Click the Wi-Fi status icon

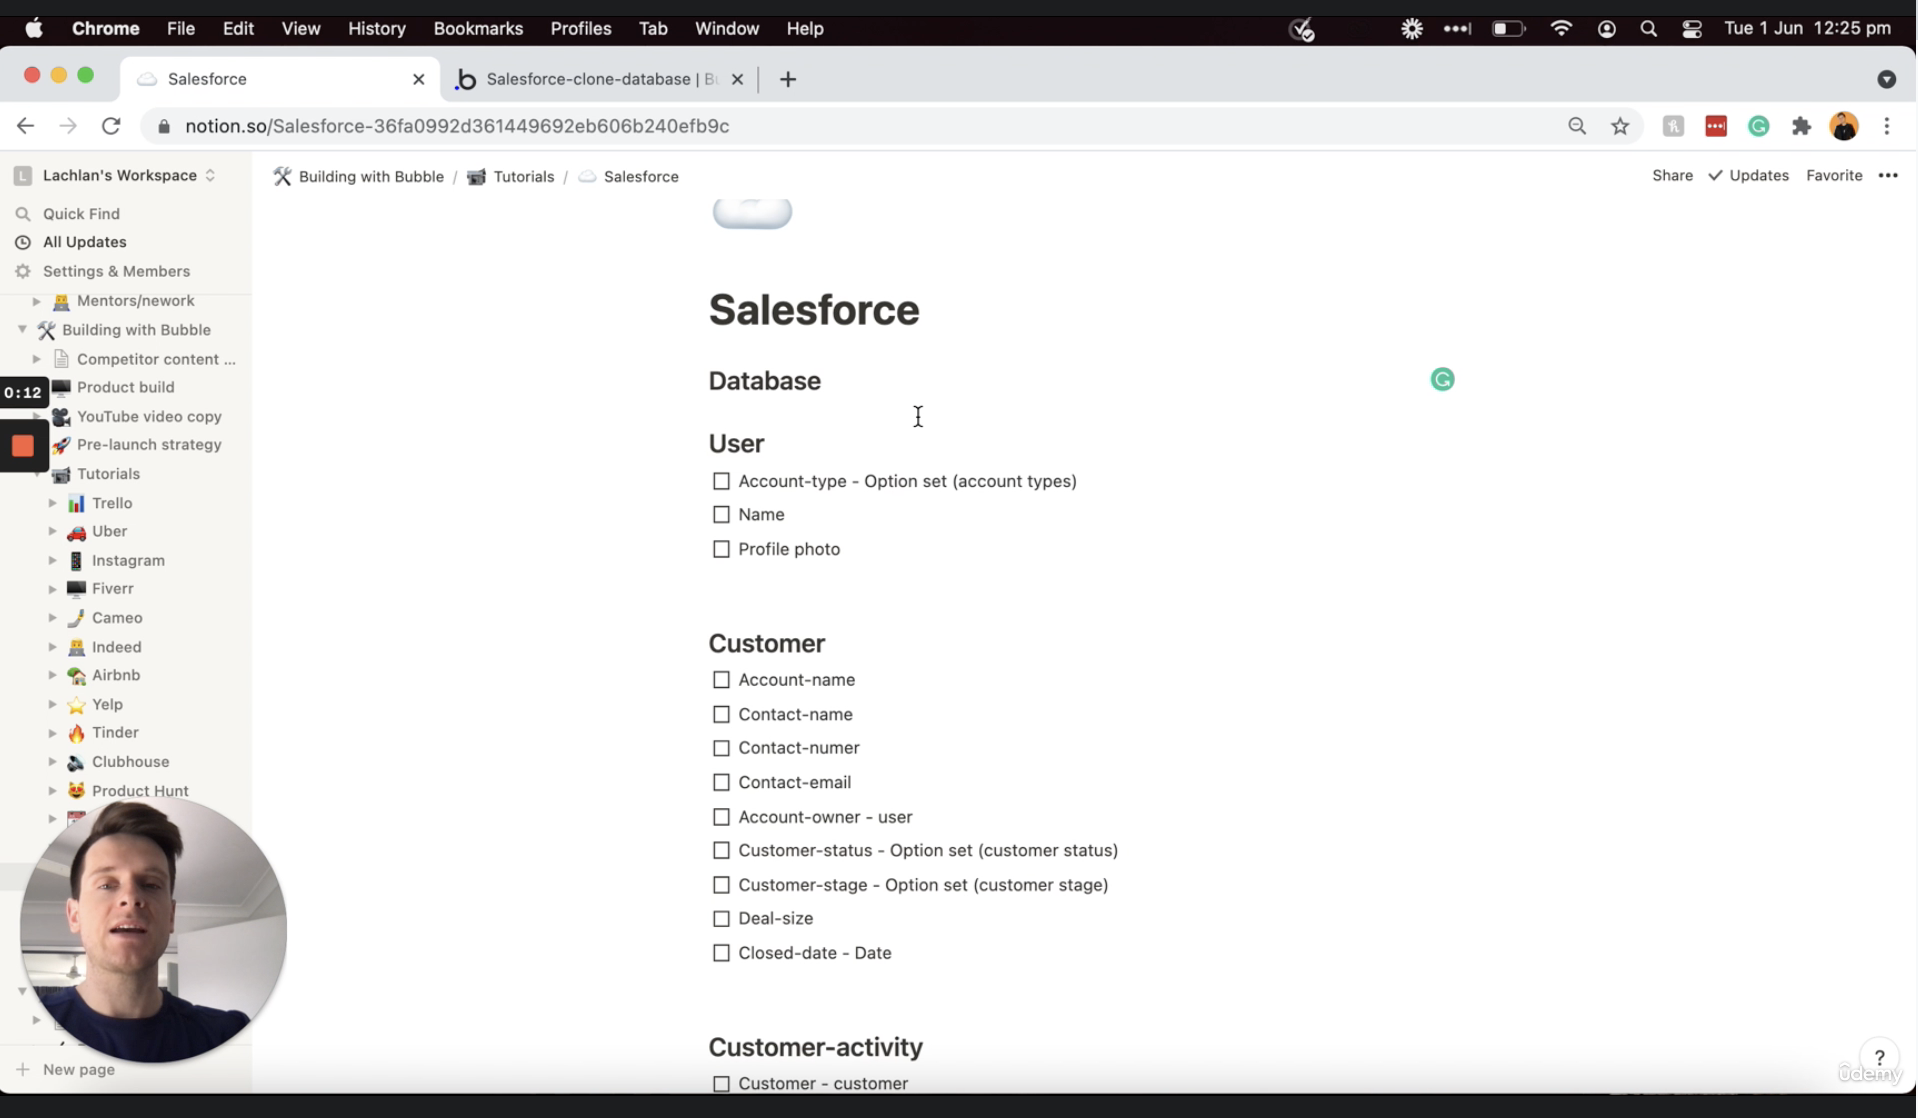point(1561,29)
